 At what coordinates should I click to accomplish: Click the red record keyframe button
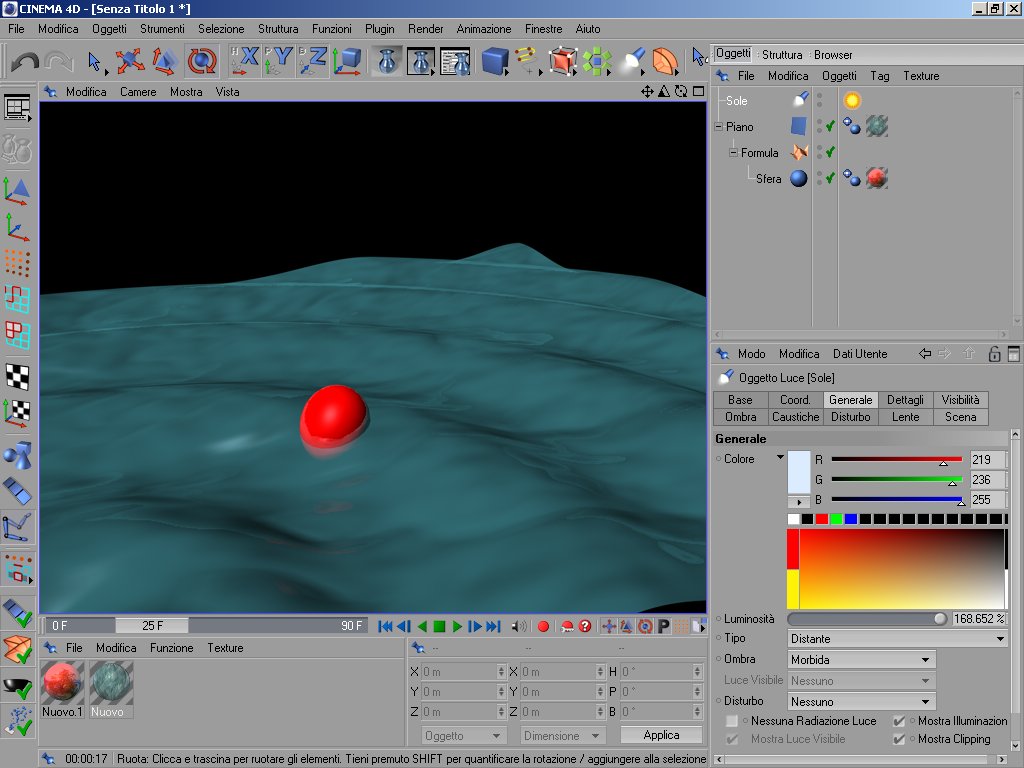coord(543,626)
